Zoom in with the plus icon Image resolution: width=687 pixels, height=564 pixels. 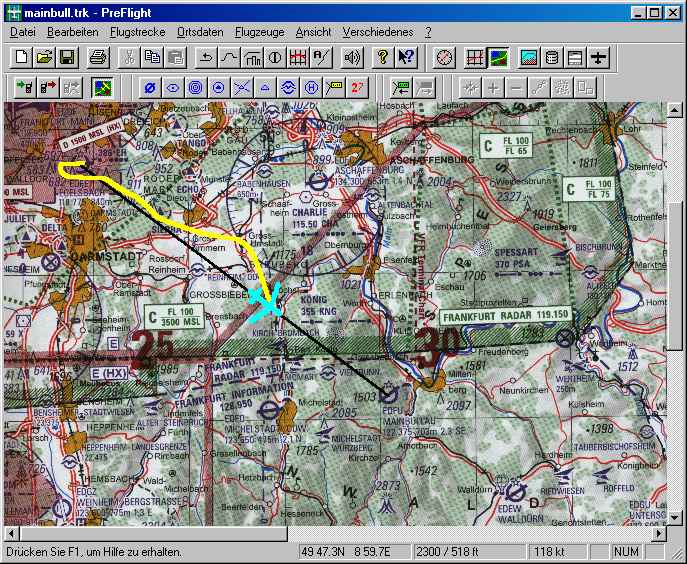[493, 88]
